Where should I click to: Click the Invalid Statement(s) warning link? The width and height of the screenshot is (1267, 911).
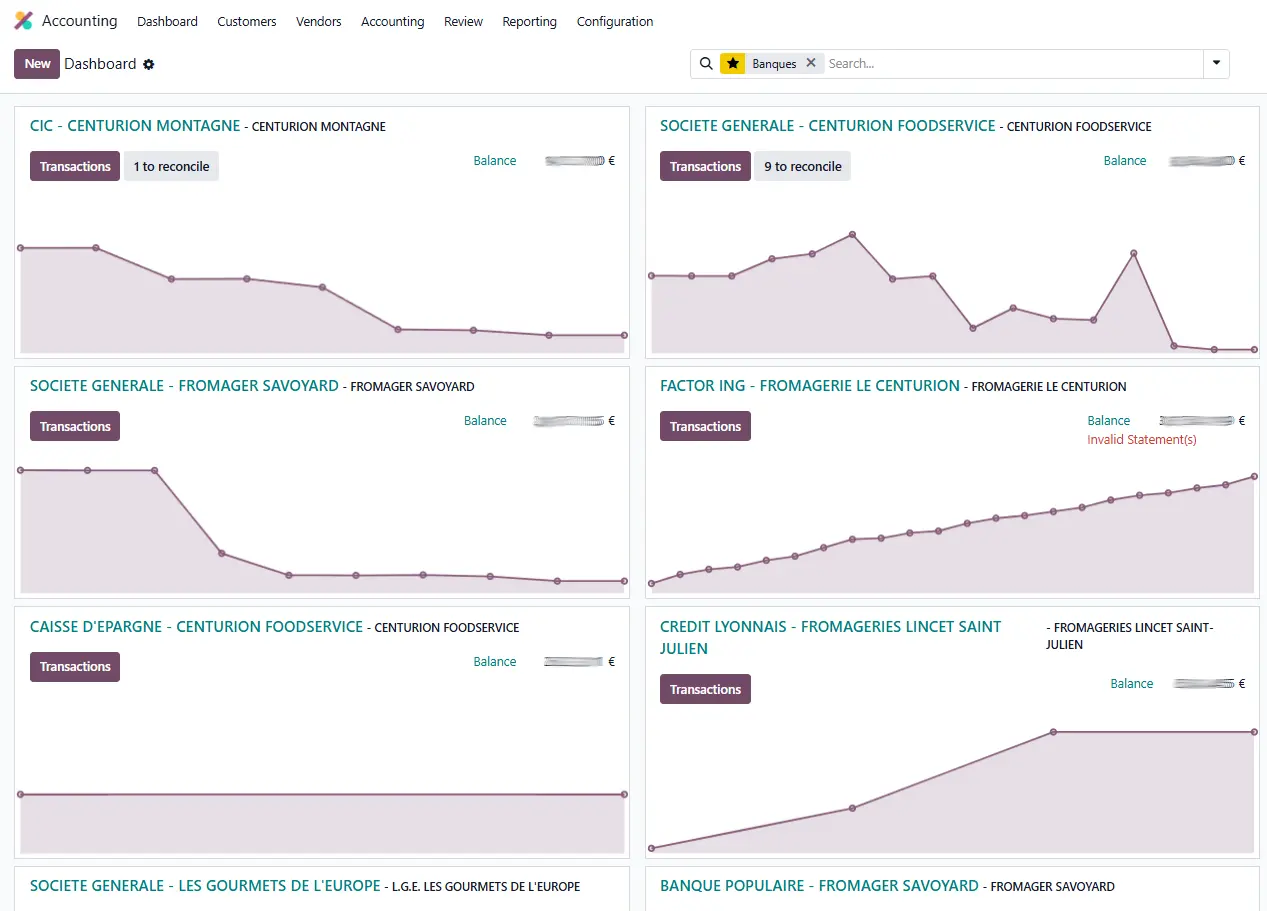click(1142, 440)
